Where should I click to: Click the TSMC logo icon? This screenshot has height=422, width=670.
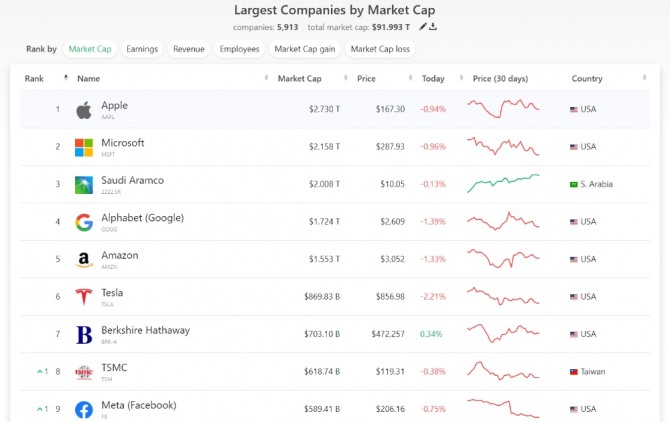84,372
